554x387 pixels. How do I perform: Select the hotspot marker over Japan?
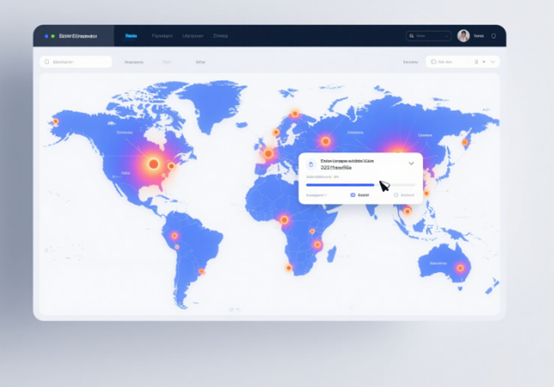tap(465, 142)
